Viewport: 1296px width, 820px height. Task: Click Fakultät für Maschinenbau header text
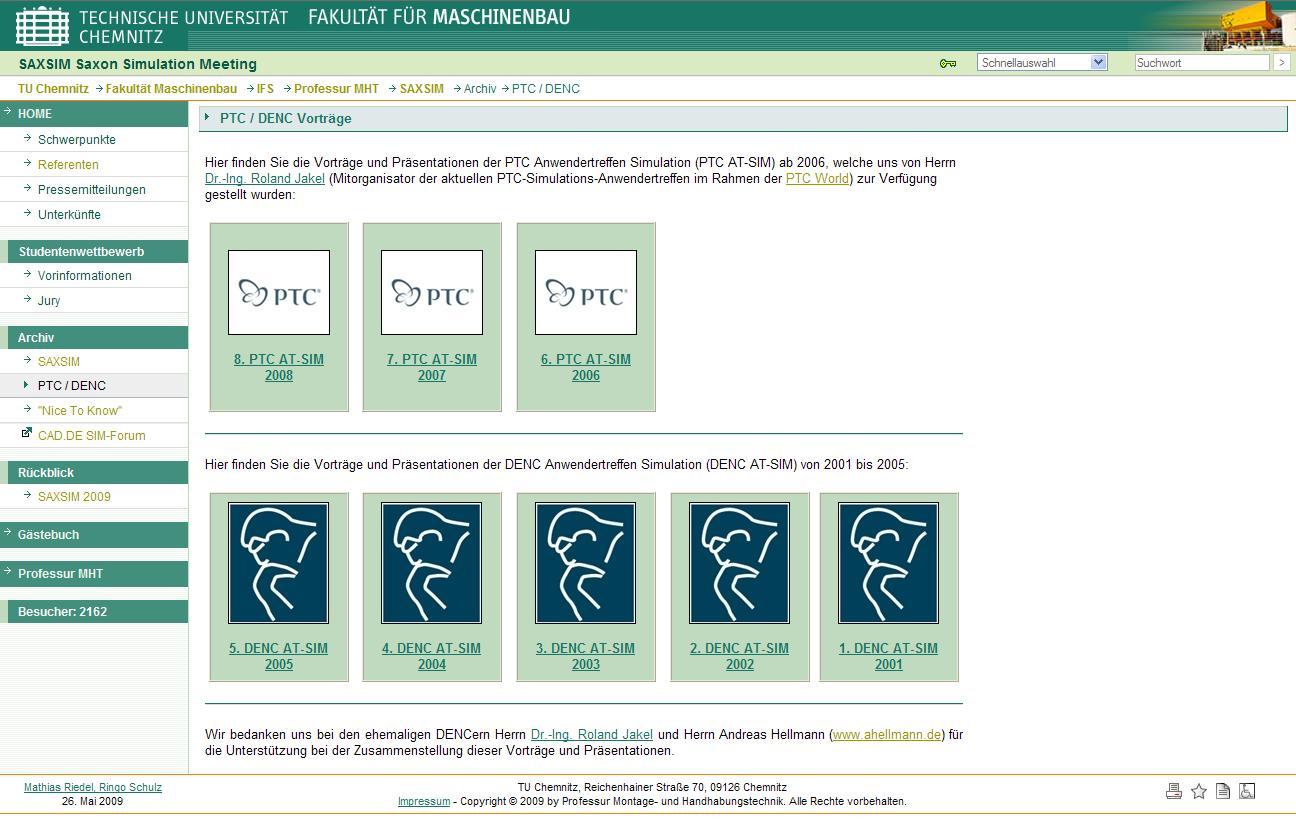click(x=439, y=17)
